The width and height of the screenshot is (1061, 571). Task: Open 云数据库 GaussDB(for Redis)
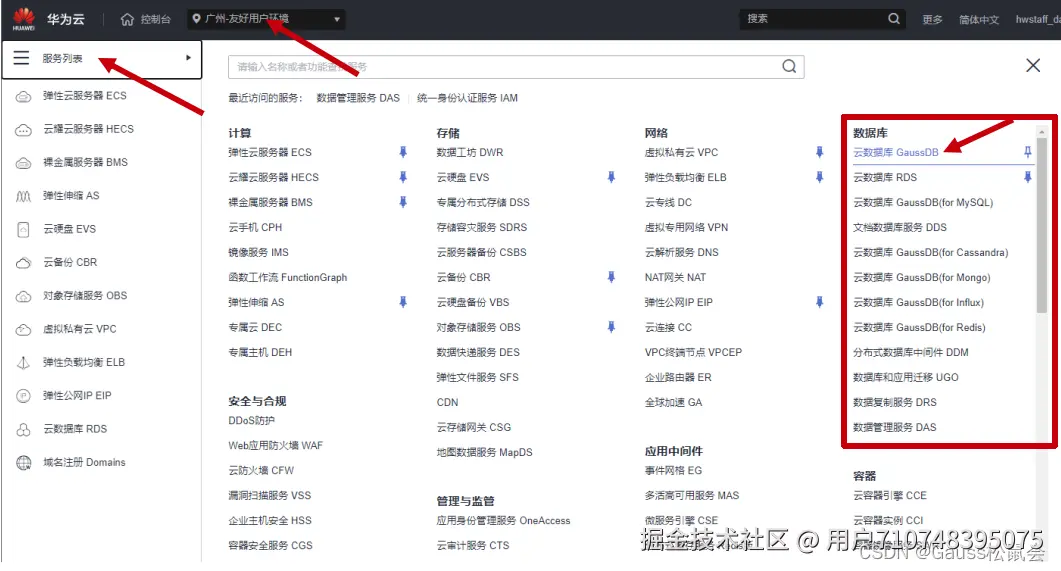[x=919, y=327]
